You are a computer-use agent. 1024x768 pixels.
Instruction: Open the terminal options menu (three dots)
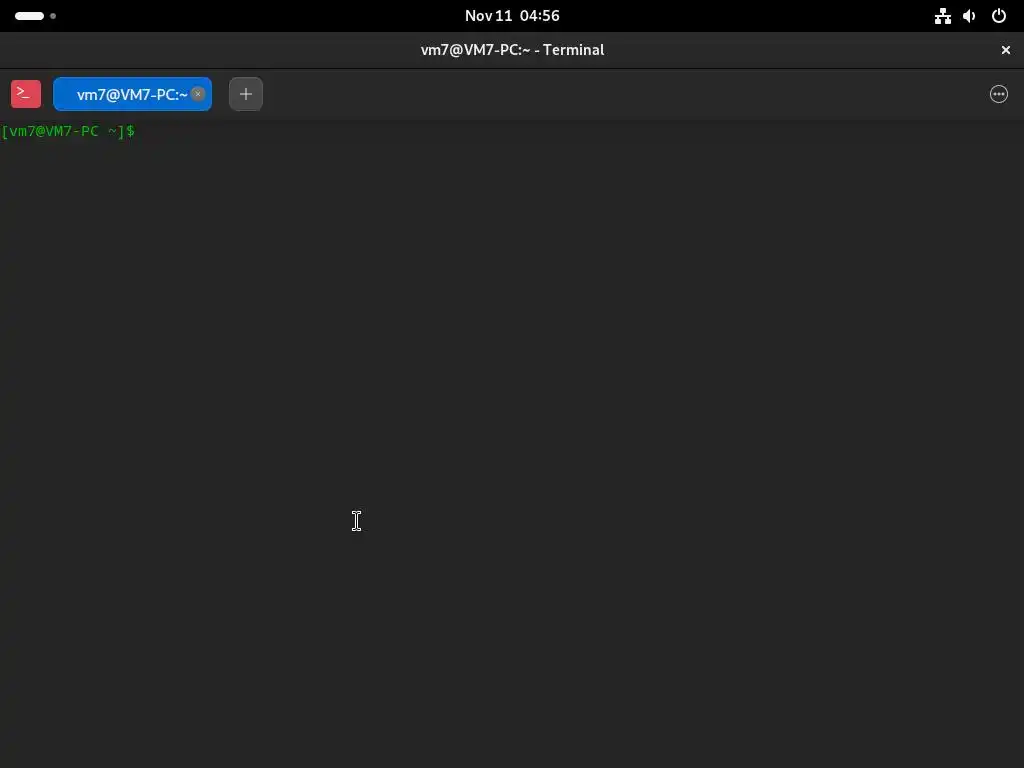tap(999, 94)
